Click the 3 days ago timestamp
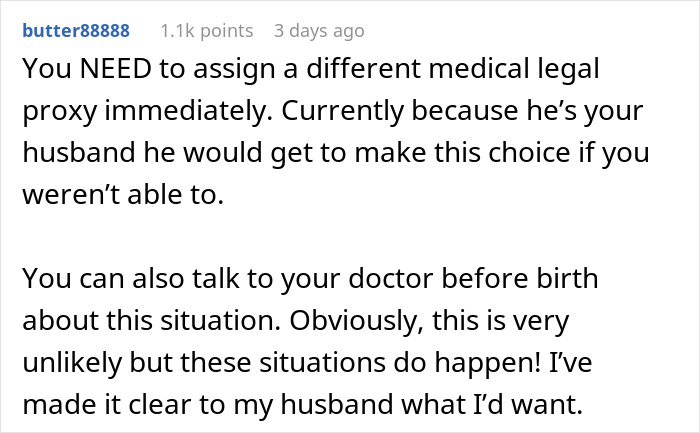The image size is (700, 433). [x=319, y=31]
